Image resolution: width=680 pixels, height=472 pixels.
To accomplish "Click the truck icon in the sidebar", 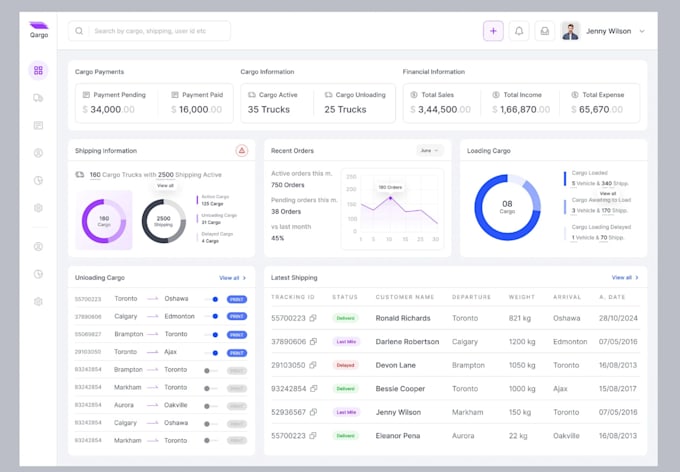I will 38,98.
